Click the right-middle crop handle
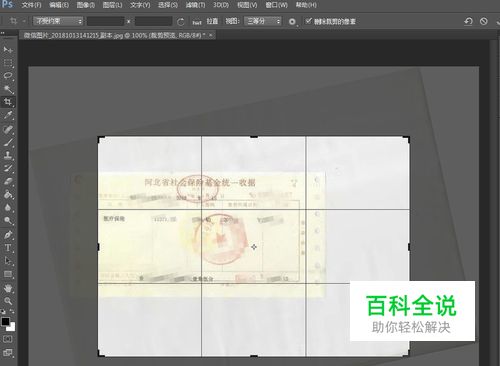500x366 pixels. (x=409, y=247)
